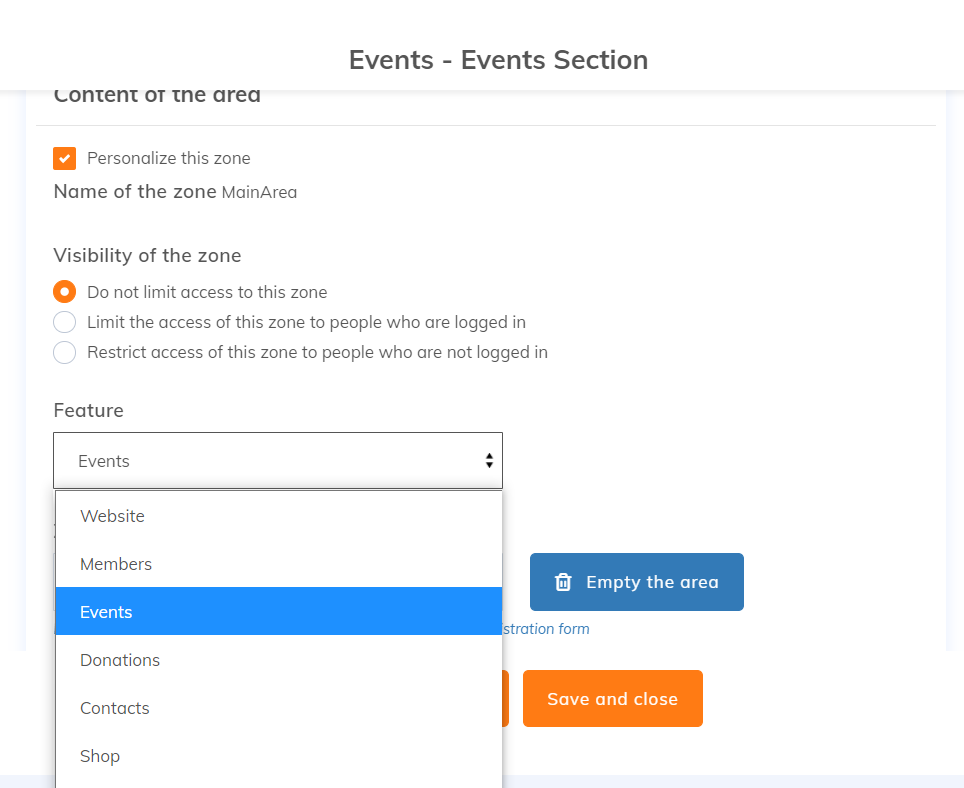Click the trash can icon
Viewport: 964px width, 788px height.
[x=563, y=582]
